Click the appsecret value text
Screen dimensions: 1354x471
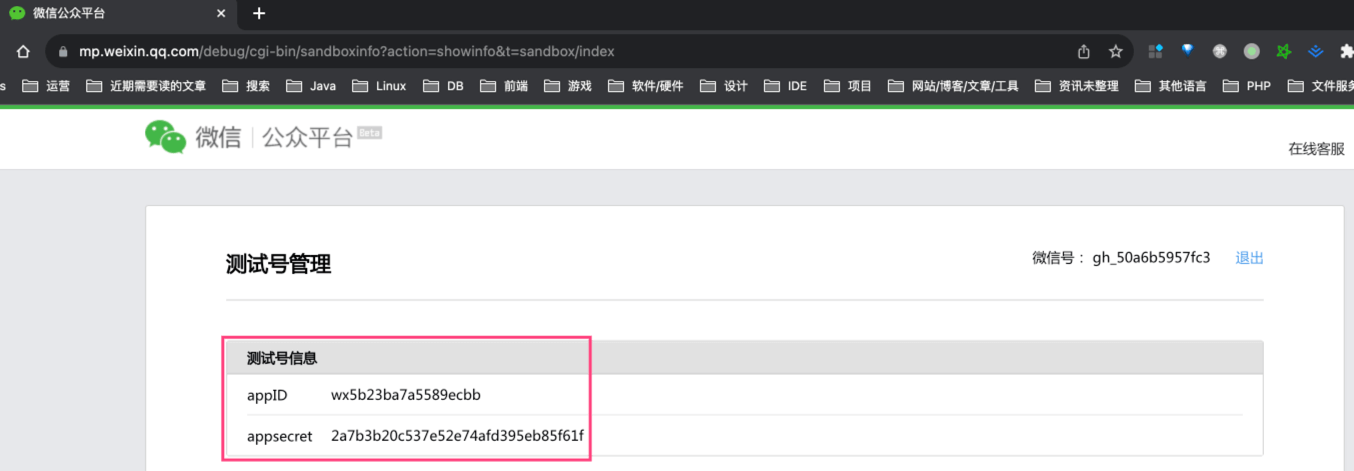point(457,436)
